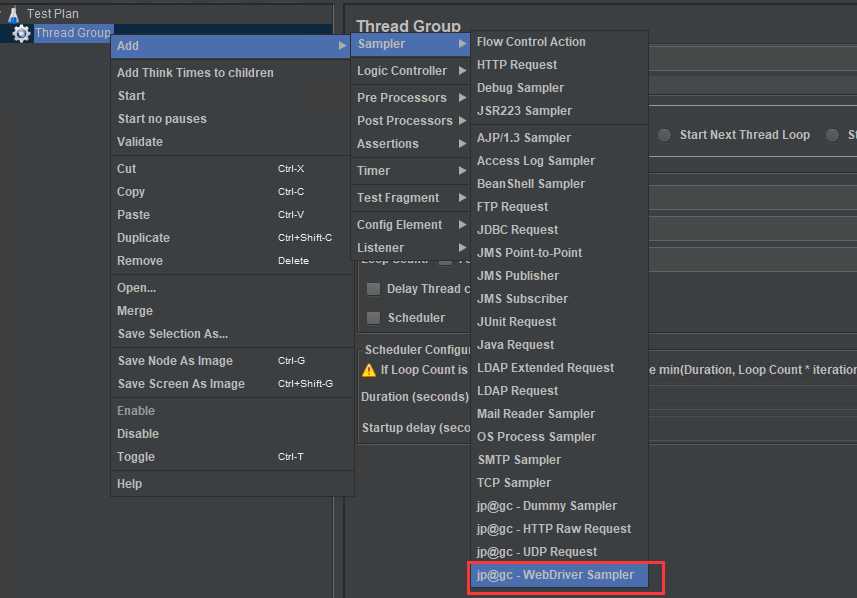Click Start in the context menu
This screenshot has height=598, width=857.
(231, 96)
